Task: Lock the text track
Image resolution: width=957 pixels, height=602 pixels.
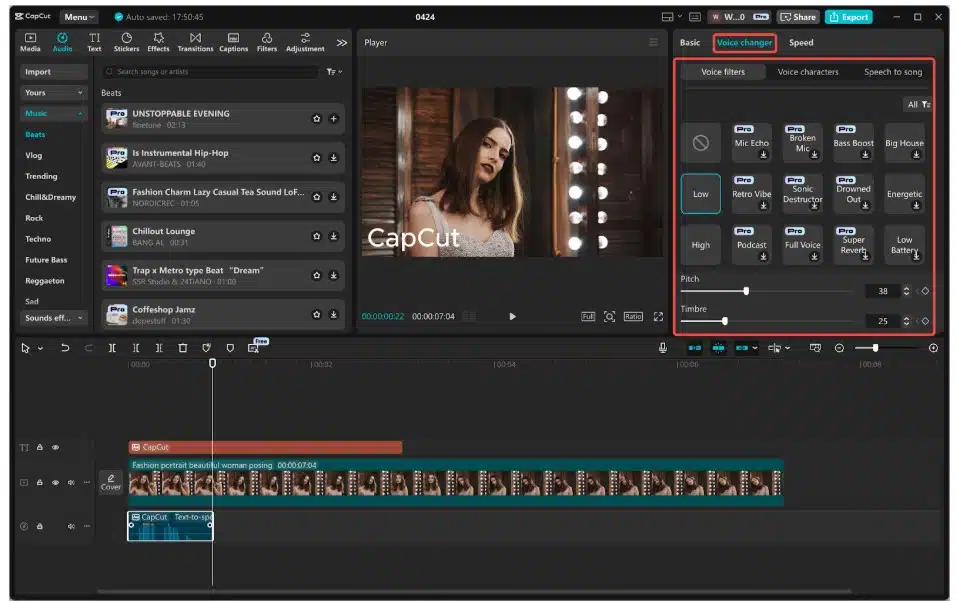Action: [40, 448]
